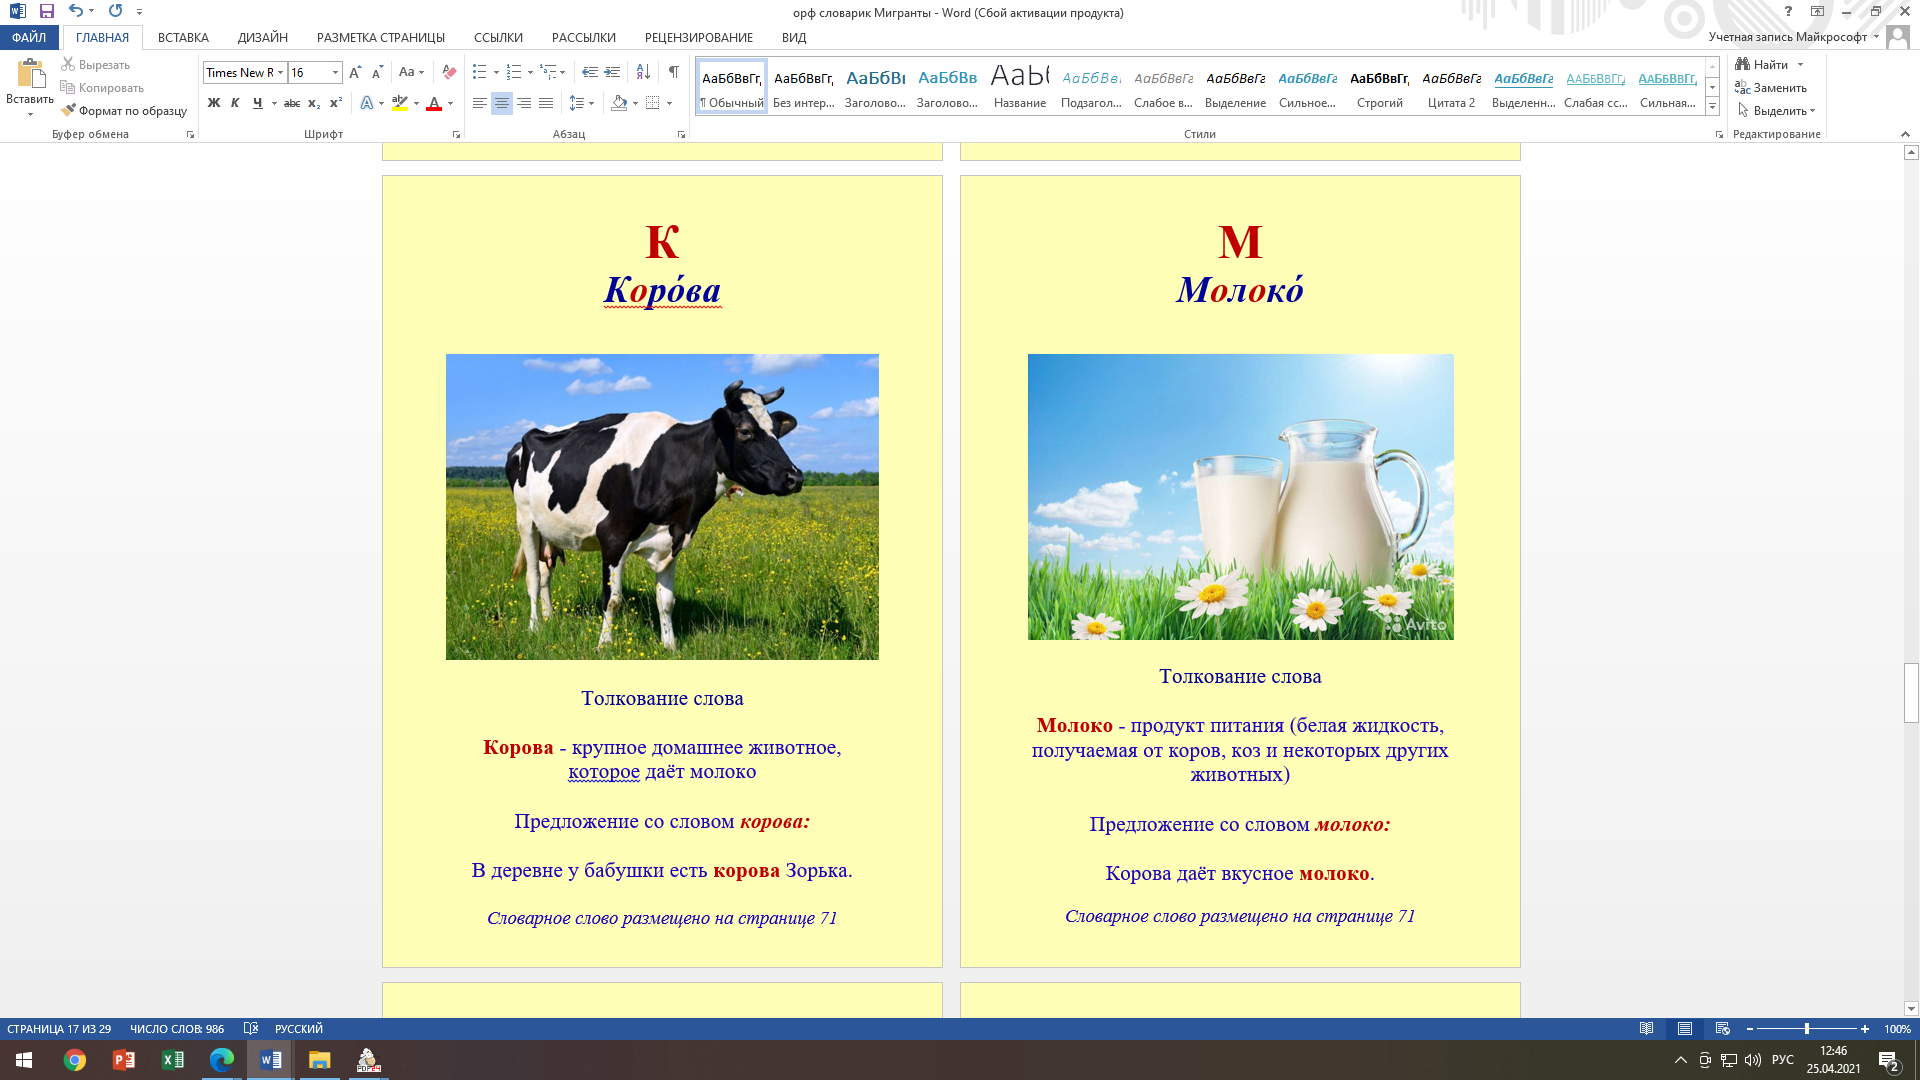Image resolution: width=1920 pixels, height=1080 pixels.
Task: Toggle strikethrough text formatting
Action: (292, 103)
